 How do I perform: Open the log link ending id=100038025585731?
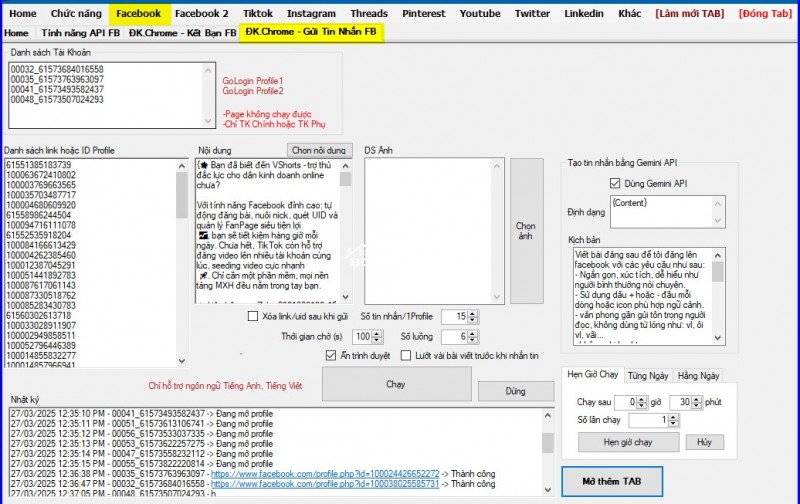325,484
